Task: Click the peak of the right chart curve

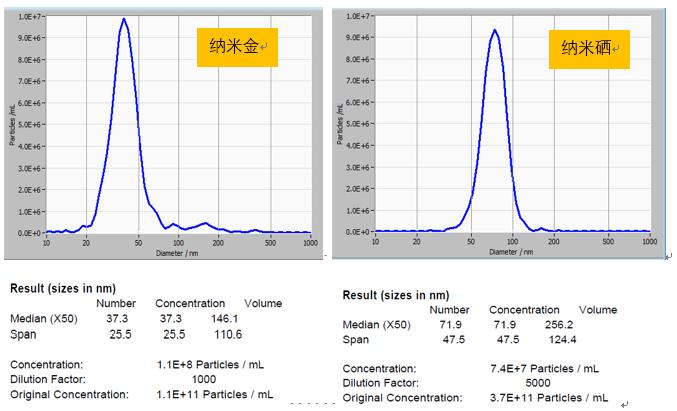Action: (494, 31)
